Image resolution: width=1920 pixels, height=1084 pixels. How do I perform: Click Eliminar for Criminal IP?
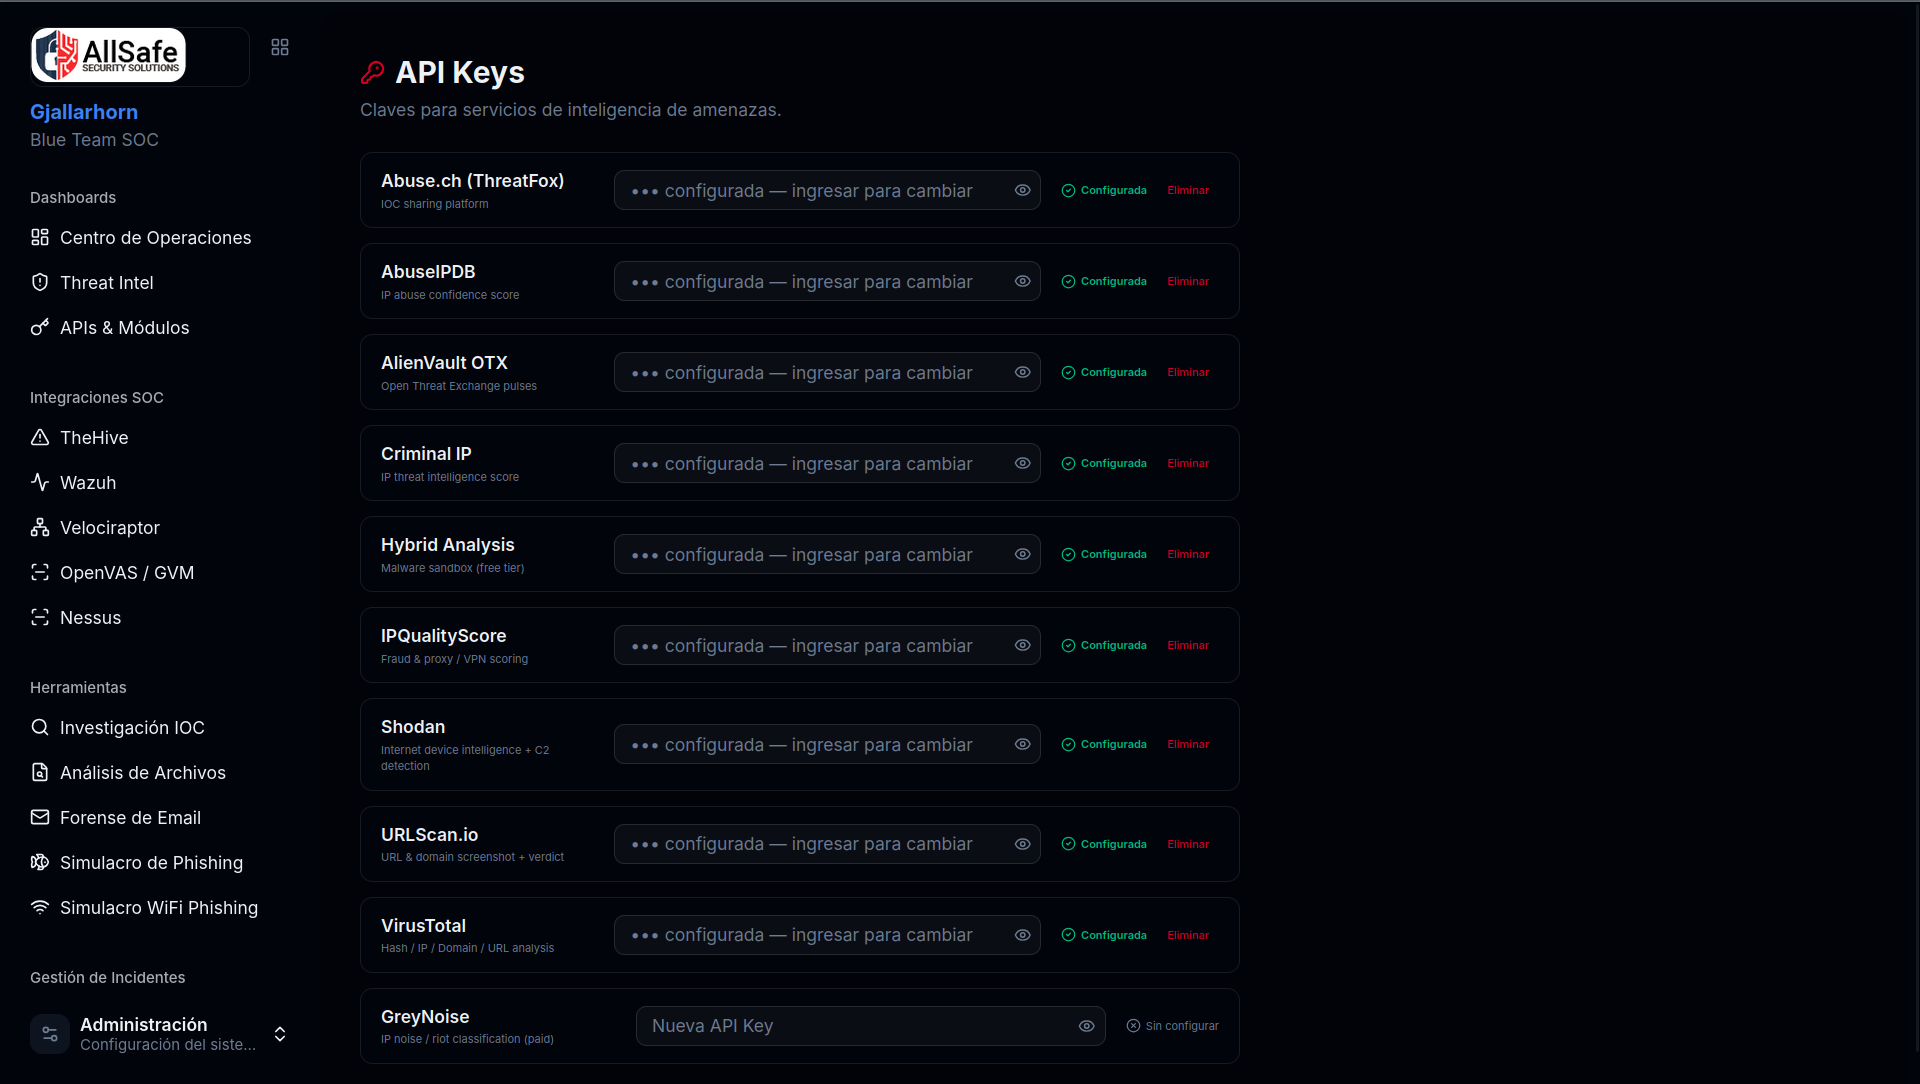tap(1188, 463)
